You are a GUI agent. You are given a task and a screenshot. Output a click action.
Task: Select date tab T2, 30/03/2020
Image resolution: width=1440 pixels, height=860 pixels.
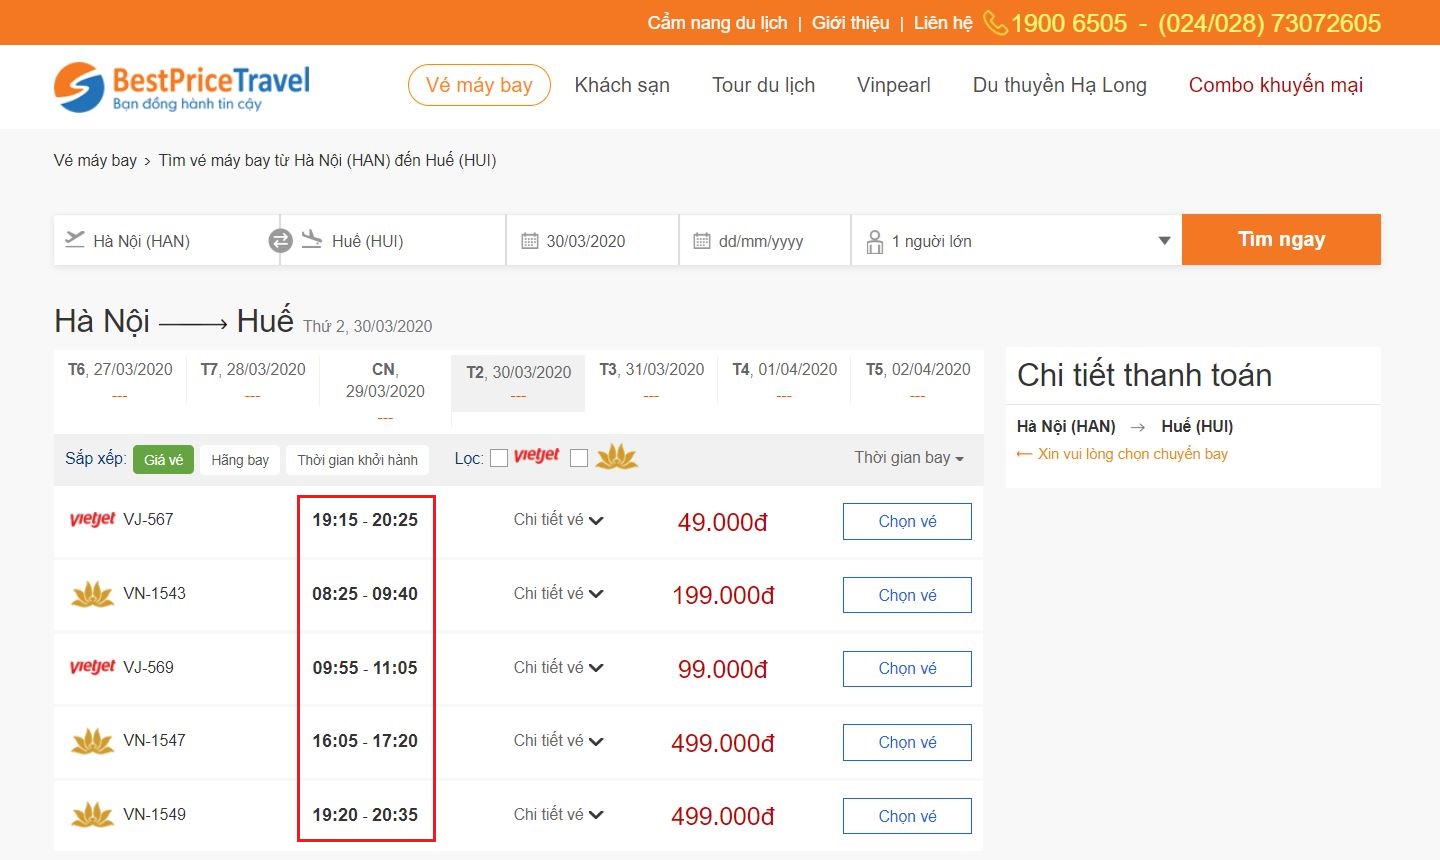tap(518, 382)
